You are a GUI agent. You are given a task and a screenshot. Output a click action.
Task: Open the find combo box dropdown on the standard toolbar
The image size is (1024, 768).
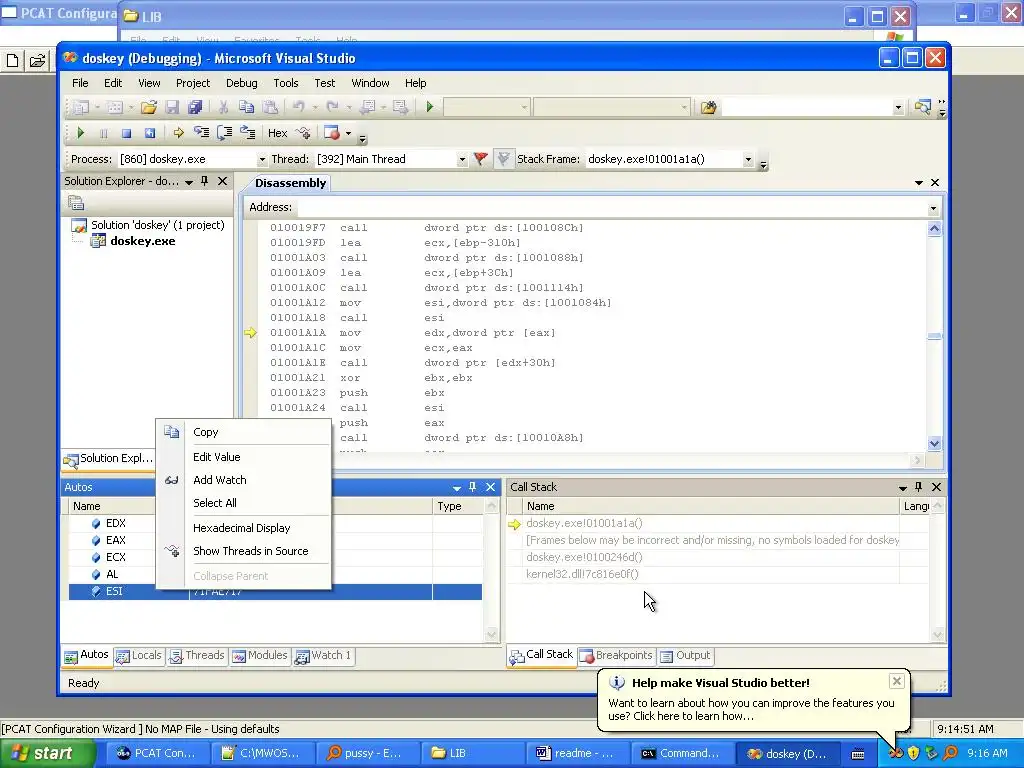point(898,107)
